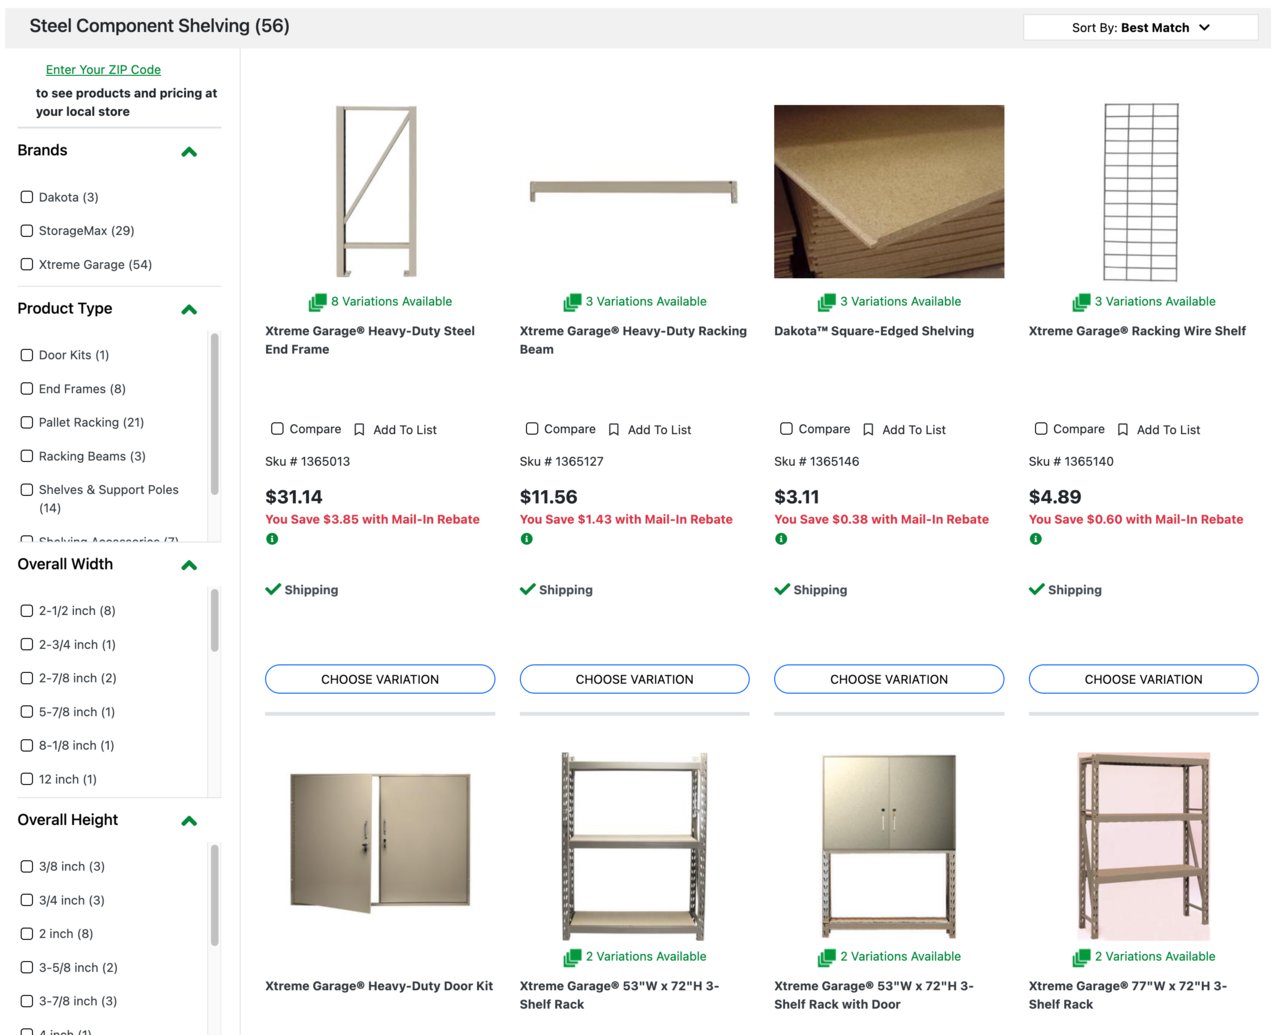Click shipping checkmark icon for Racking Wire Shelf
The width and height of the screenshot is (1279, 1035).
[x=1037, y=589]
